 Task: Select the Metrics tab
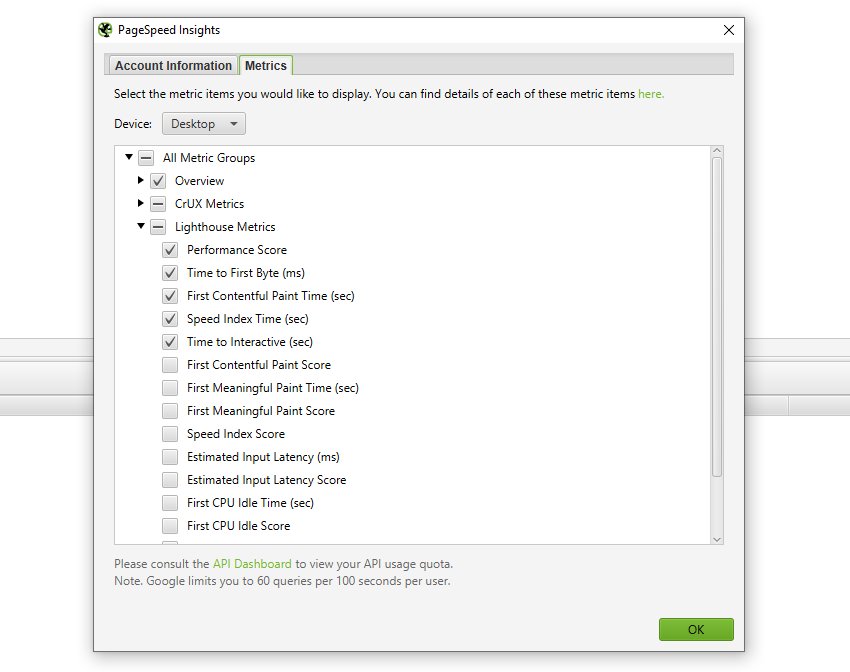pyautogui.click(x=266, y=66)
